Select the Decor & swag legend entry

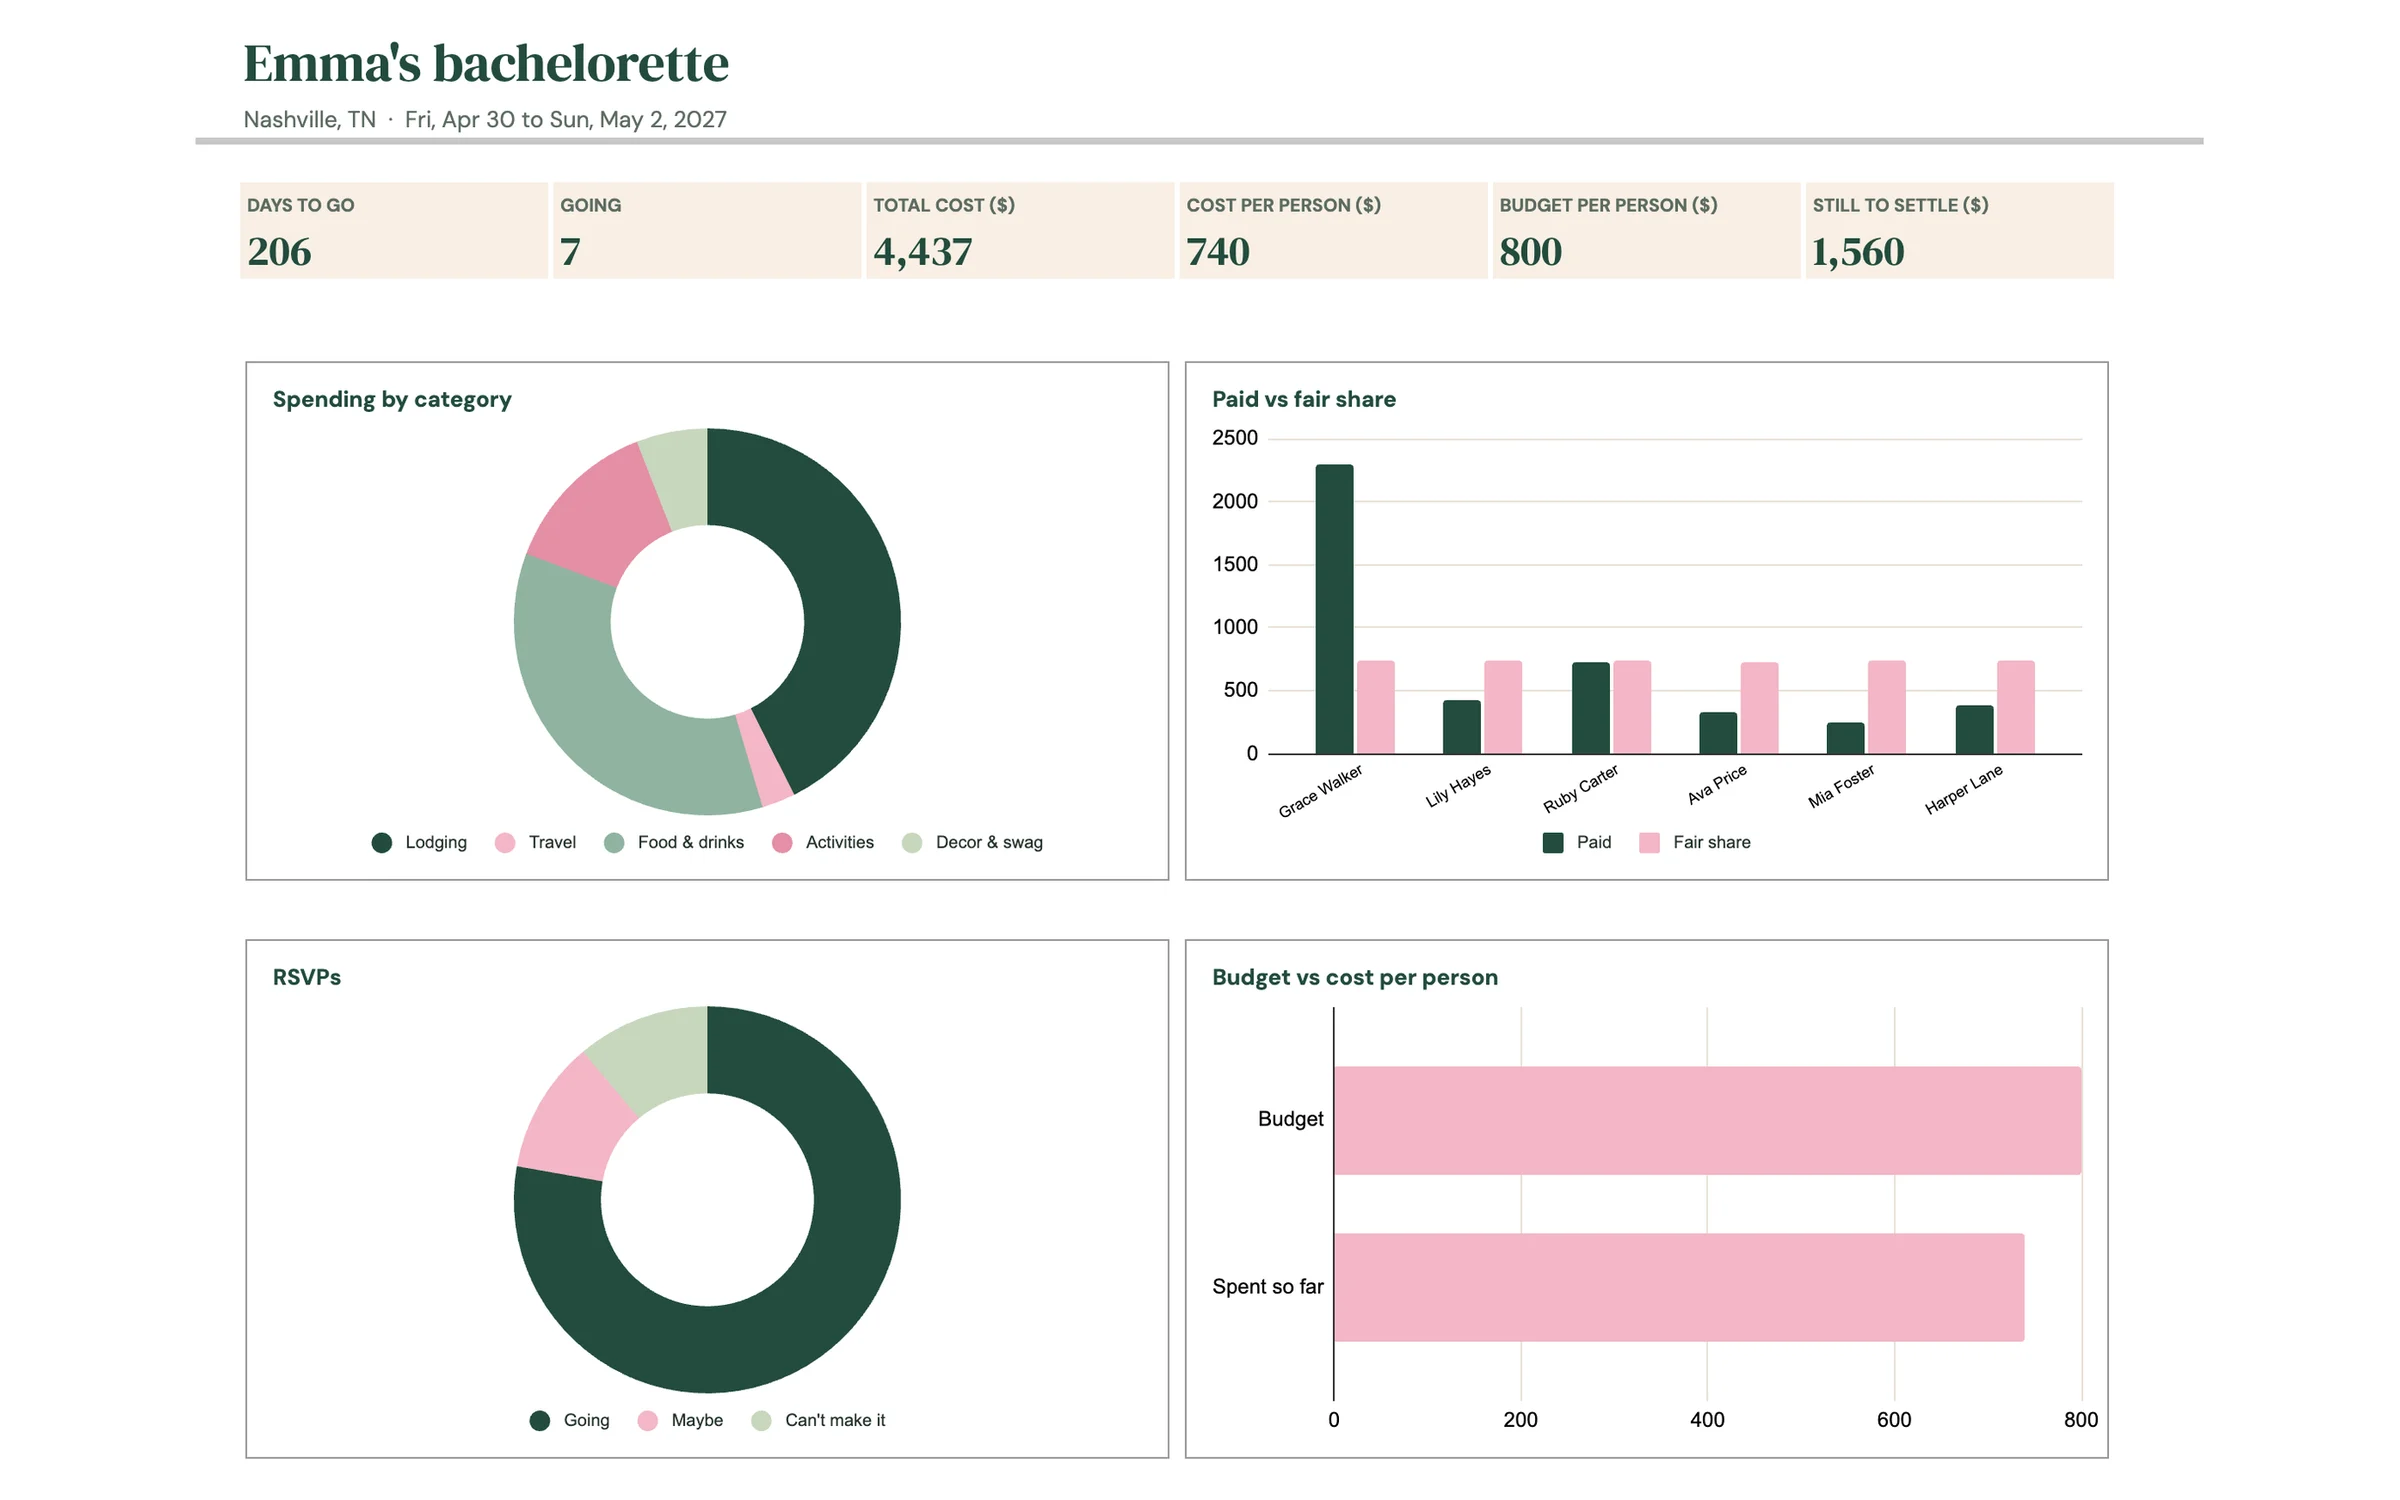(x=972, y=843)
